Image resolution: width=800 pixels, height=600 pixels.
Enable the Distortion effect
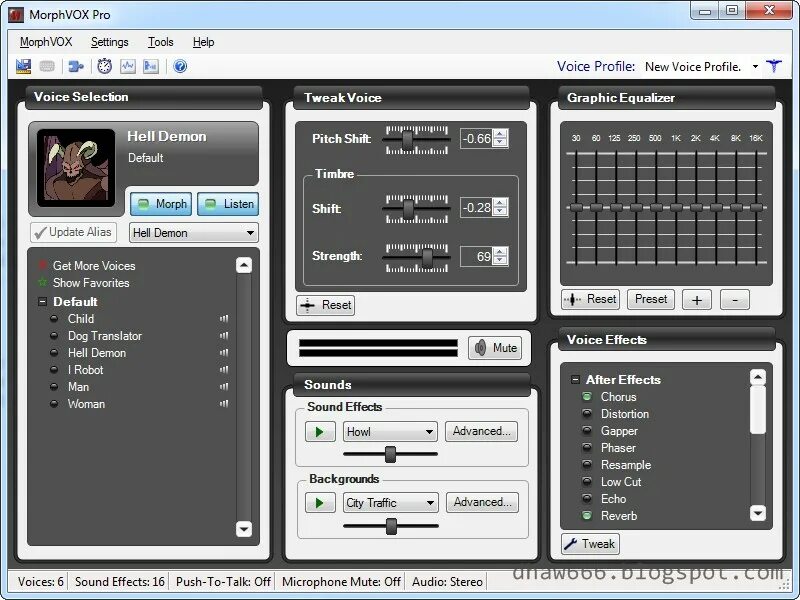point(587,413)
